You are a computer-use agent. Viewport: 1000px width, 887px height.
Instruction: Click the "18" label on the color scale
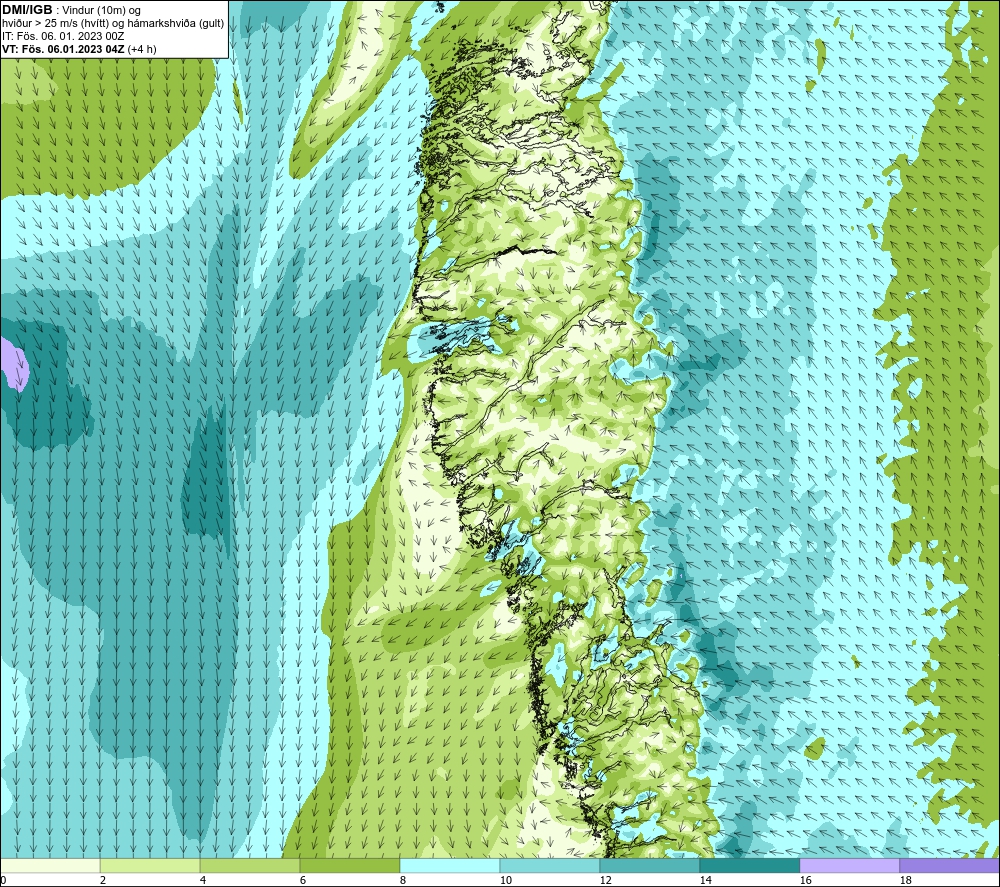point(905,880)
